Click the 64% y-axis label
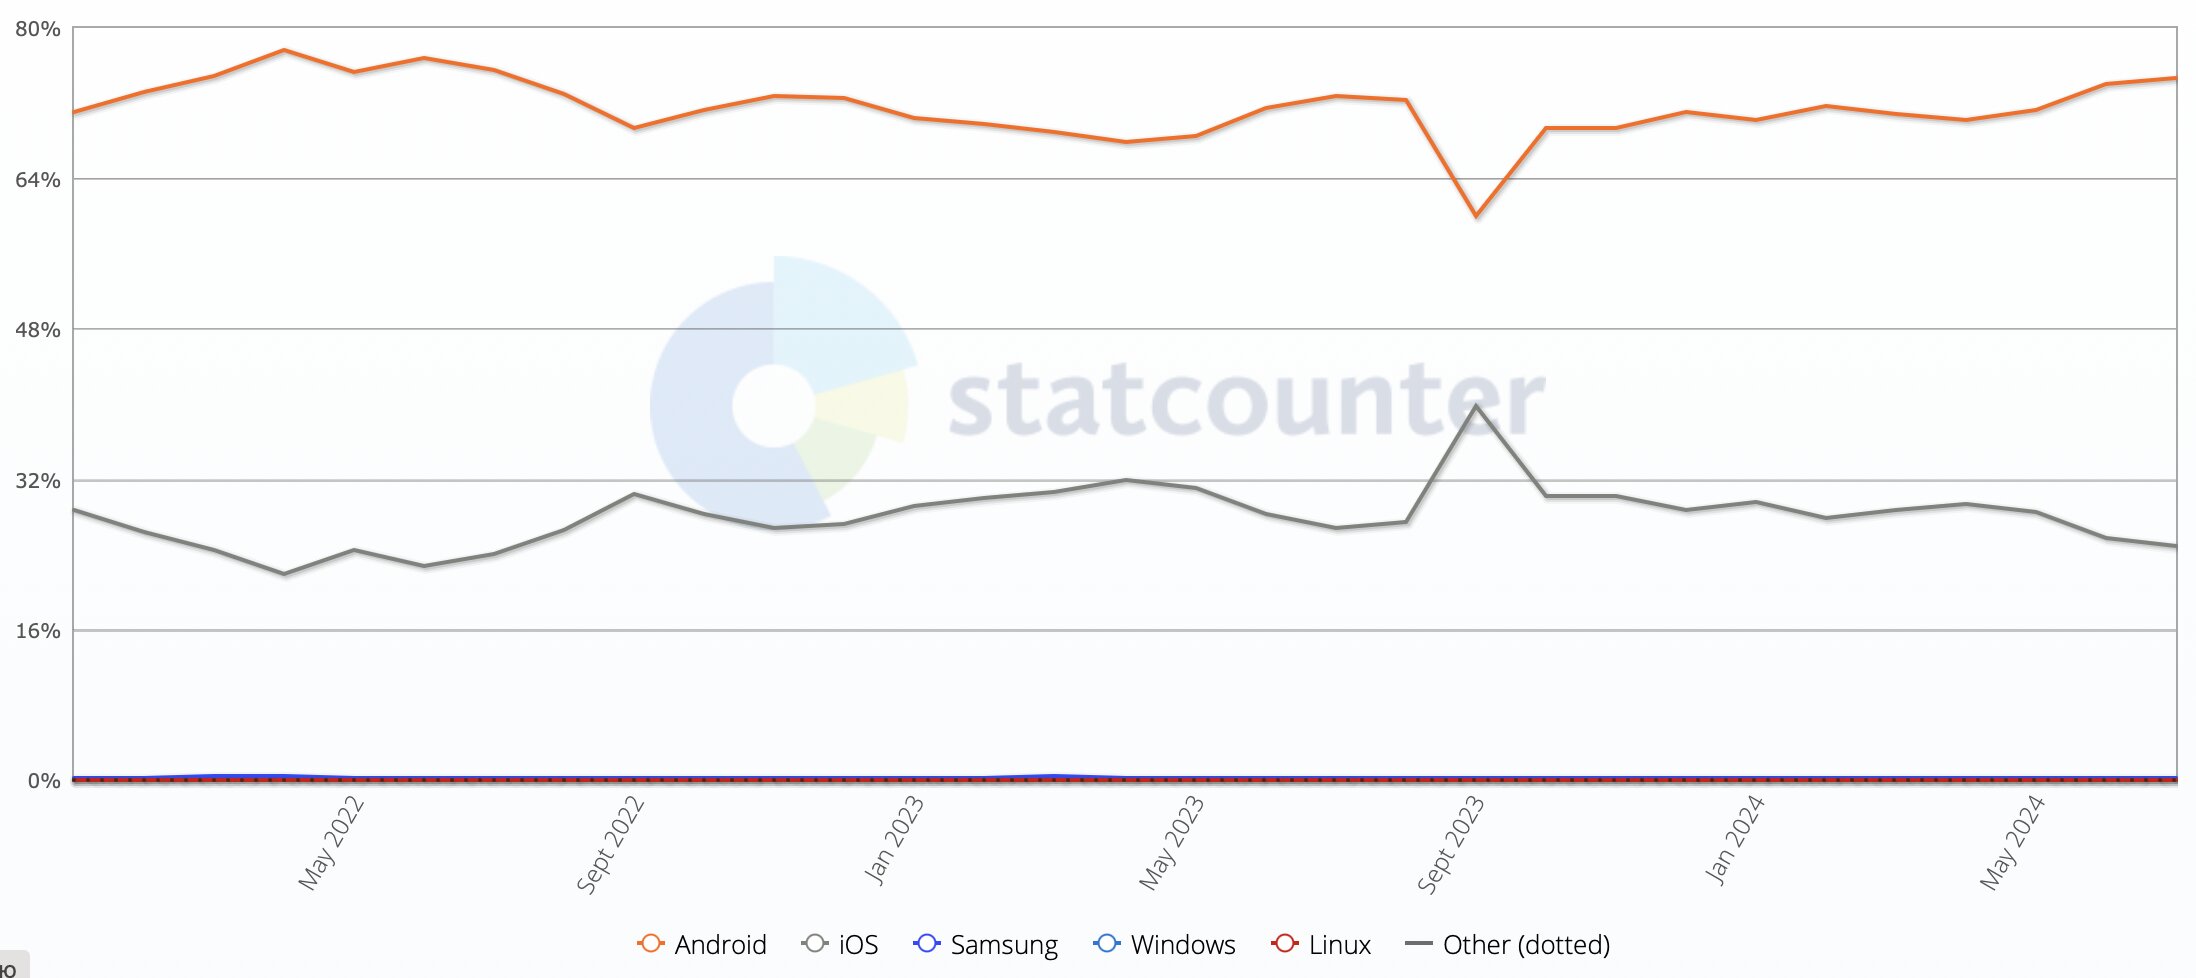This screenshot has height=978, width=2196. pyautogui.click(x=37, y=180)
